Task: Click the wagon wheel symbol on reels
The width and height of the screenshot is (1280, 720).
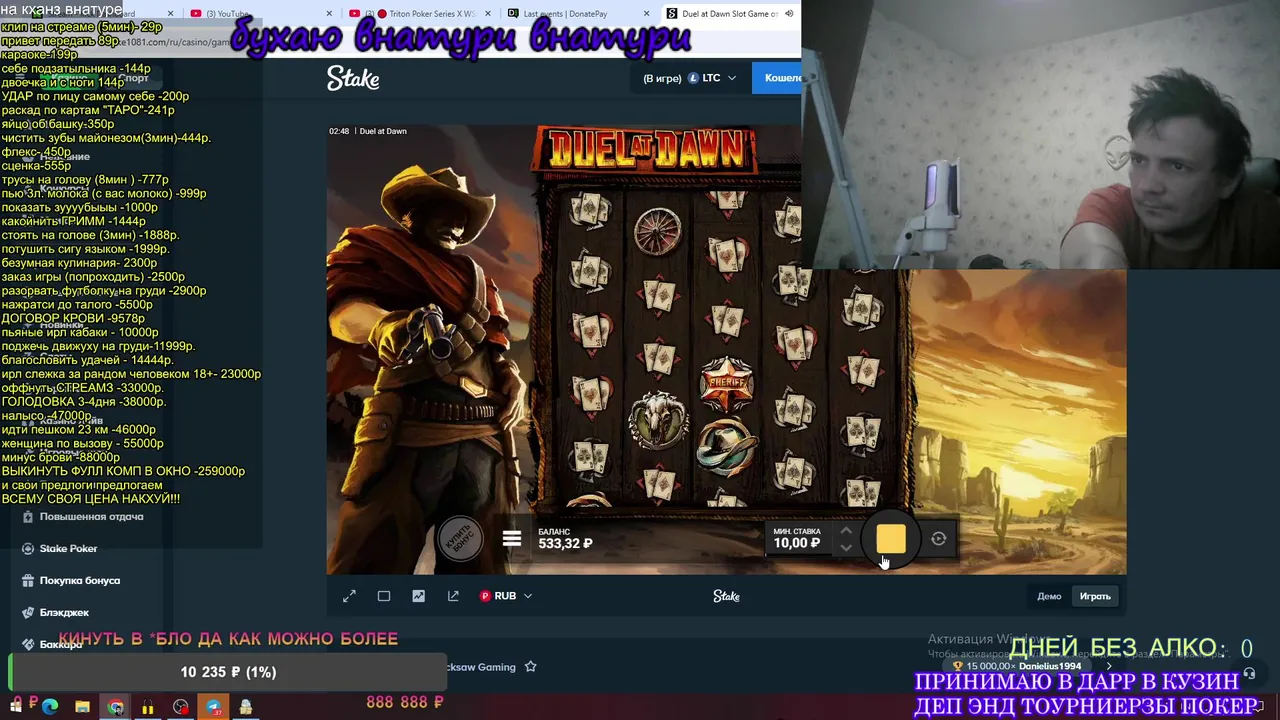Action: pyautogui.click(x=657, y=232)
